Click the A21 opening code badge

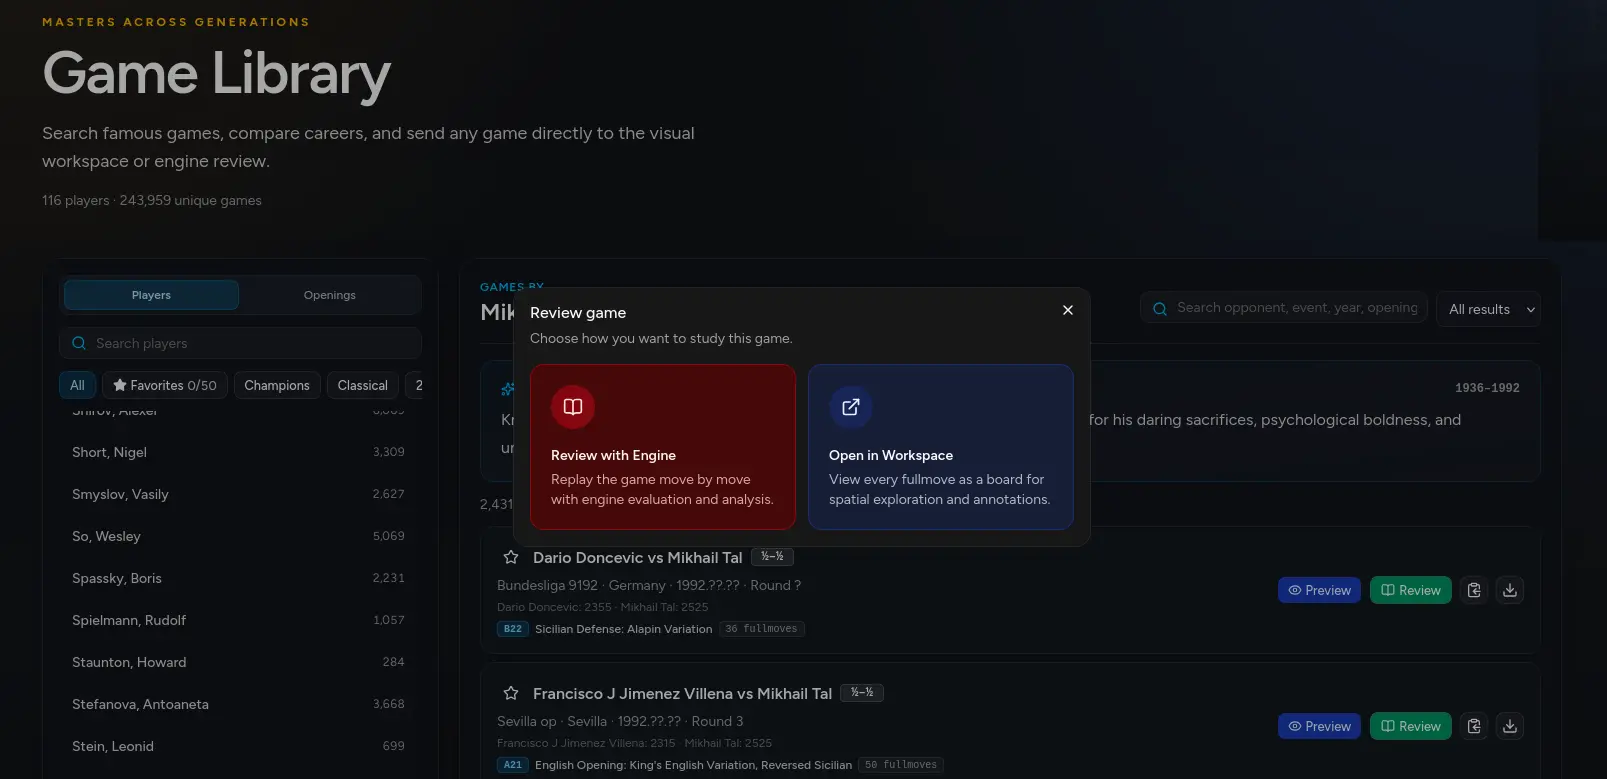pyautogui.click(x=513, y=765)
